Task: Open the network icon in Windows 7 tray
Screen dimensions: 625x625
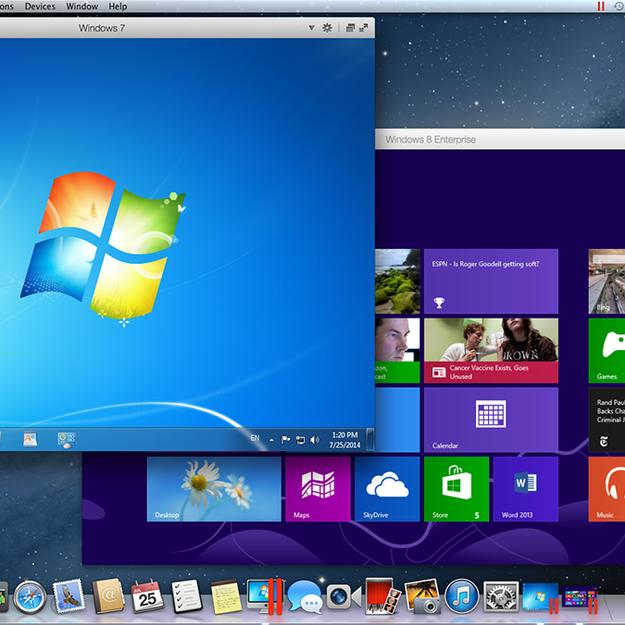Action: 301,440
